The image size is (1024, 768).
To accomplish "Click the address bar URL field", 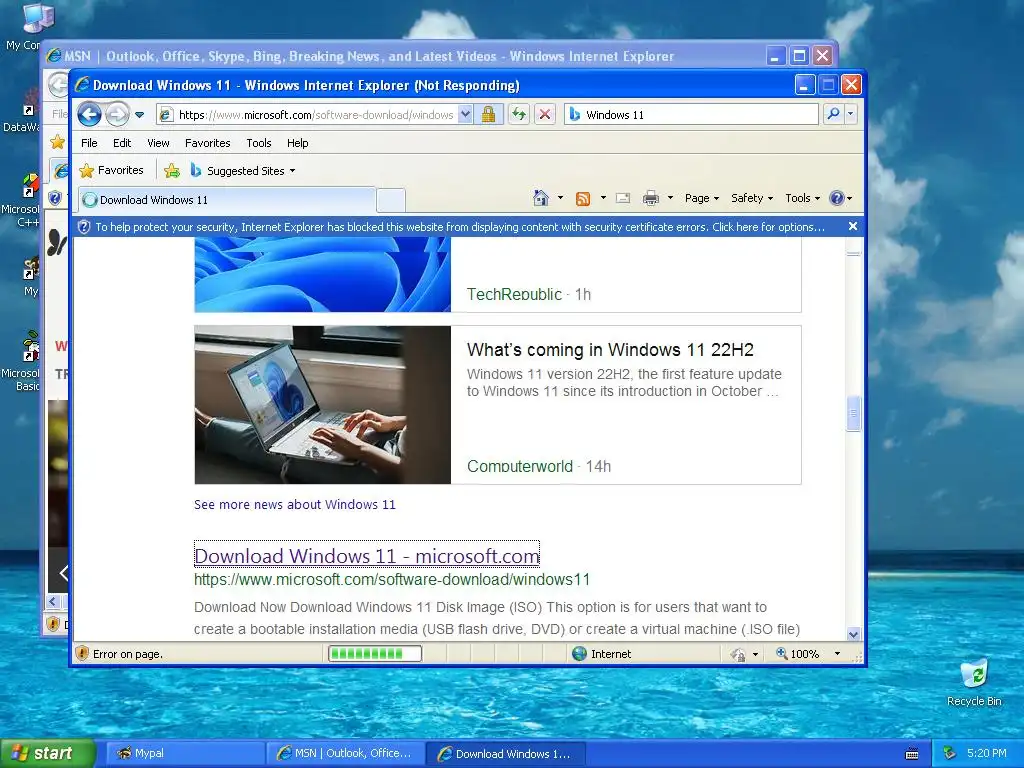I will tap(316, 115).
